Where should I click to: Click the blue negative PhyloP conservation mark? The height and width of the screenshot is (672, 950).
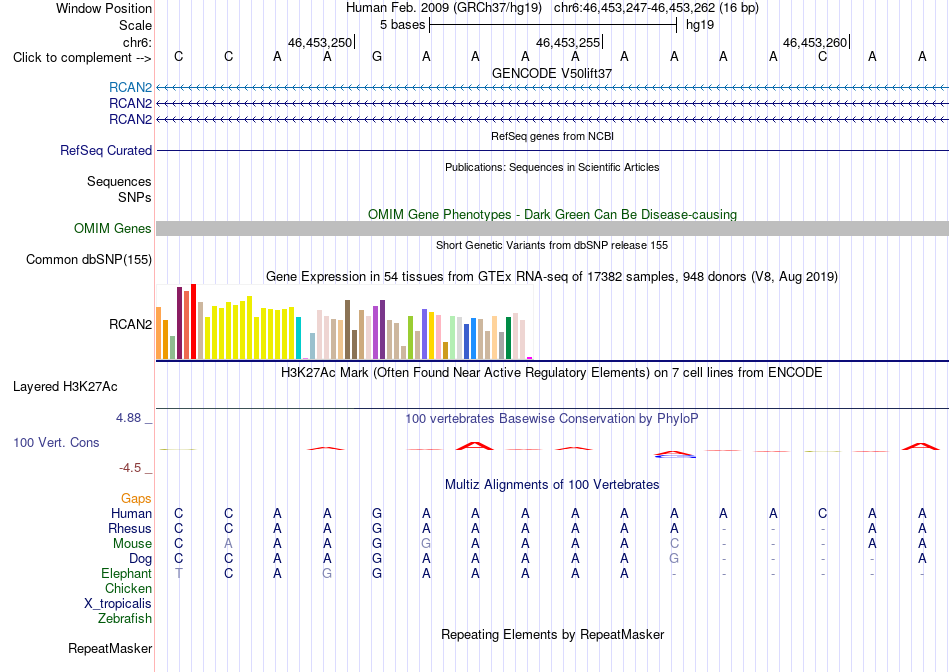tap(675, 456)
